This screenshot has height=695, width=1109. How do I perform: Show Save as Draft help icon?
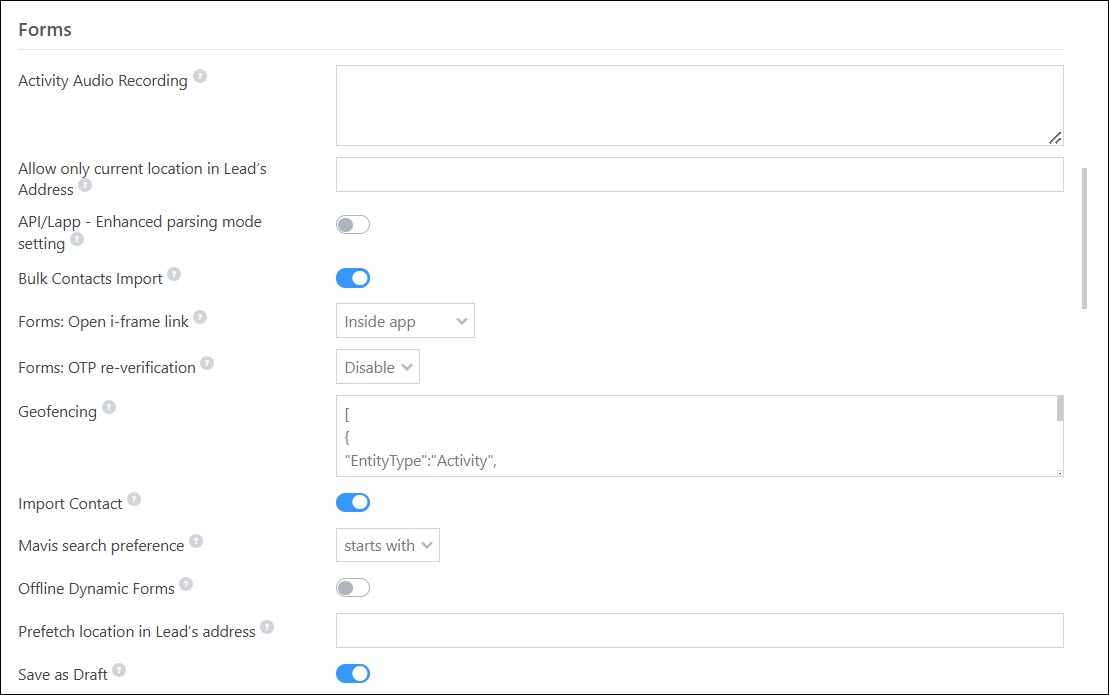click(x=119, y=670)
